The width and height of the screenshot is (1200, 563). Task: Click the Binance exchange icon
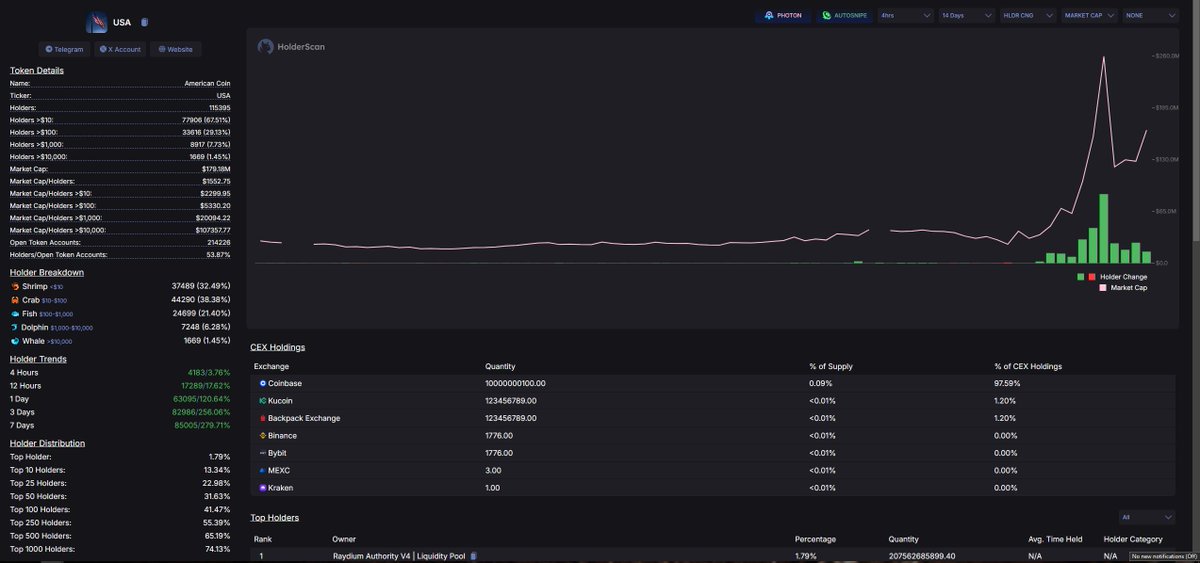263,435
